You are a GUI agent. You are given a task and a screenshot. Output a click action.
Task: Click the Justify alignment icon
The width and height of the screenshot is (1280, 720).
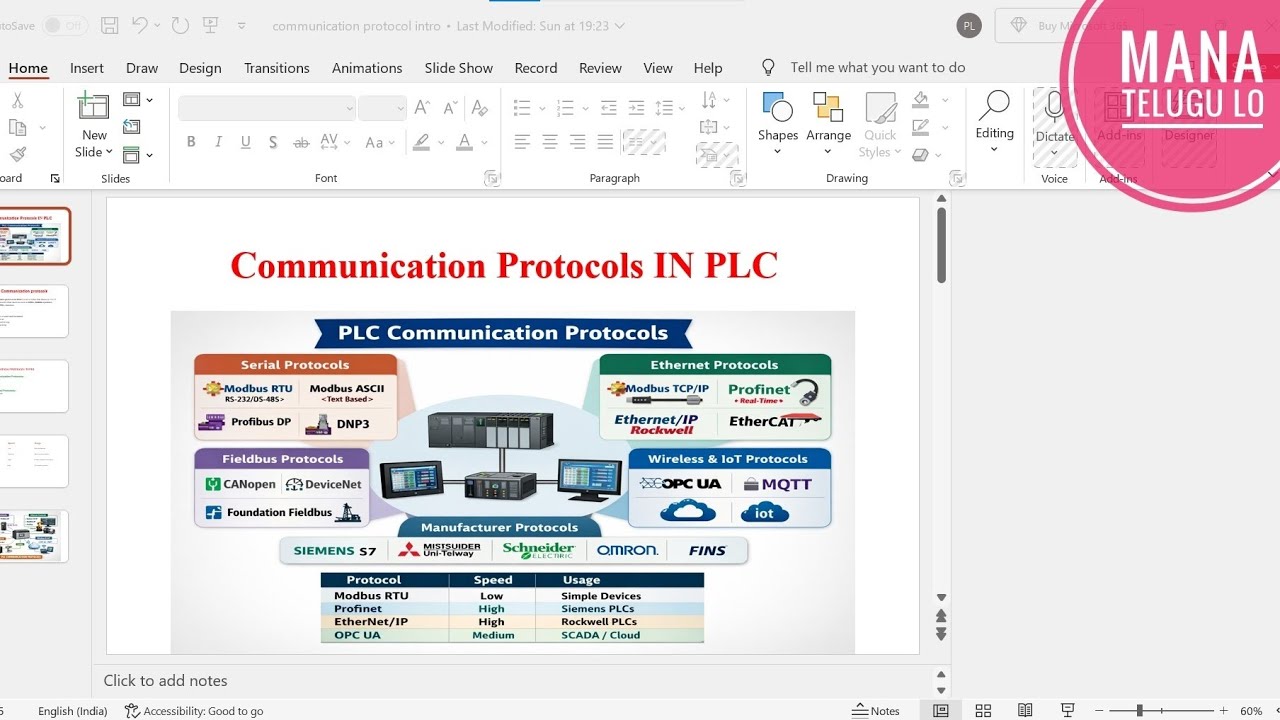[605, 142]
